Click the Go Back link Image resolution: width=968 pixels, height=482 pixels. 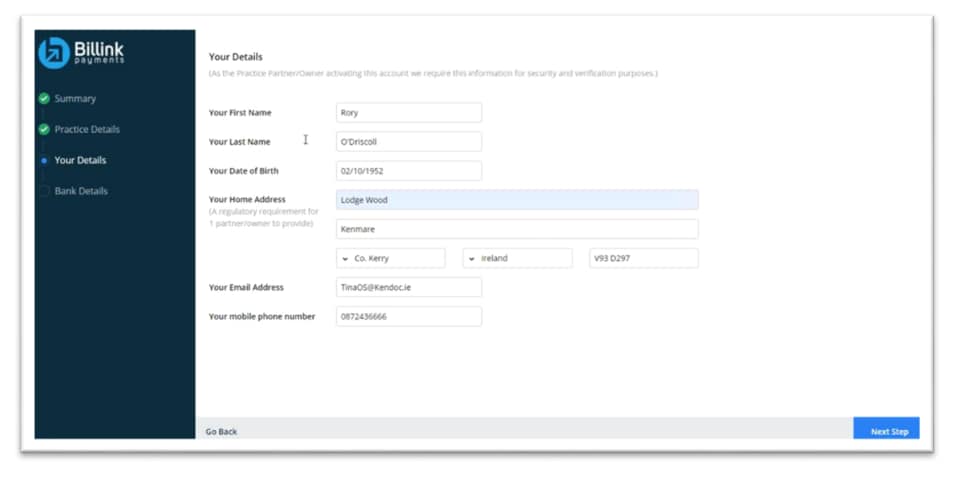point(221,431)
